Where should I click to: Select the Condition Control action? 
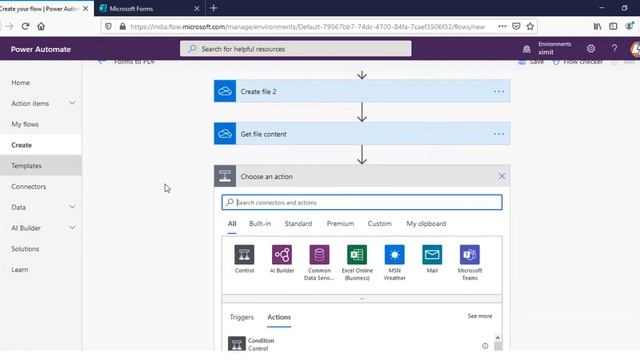(x=355, y=344)
